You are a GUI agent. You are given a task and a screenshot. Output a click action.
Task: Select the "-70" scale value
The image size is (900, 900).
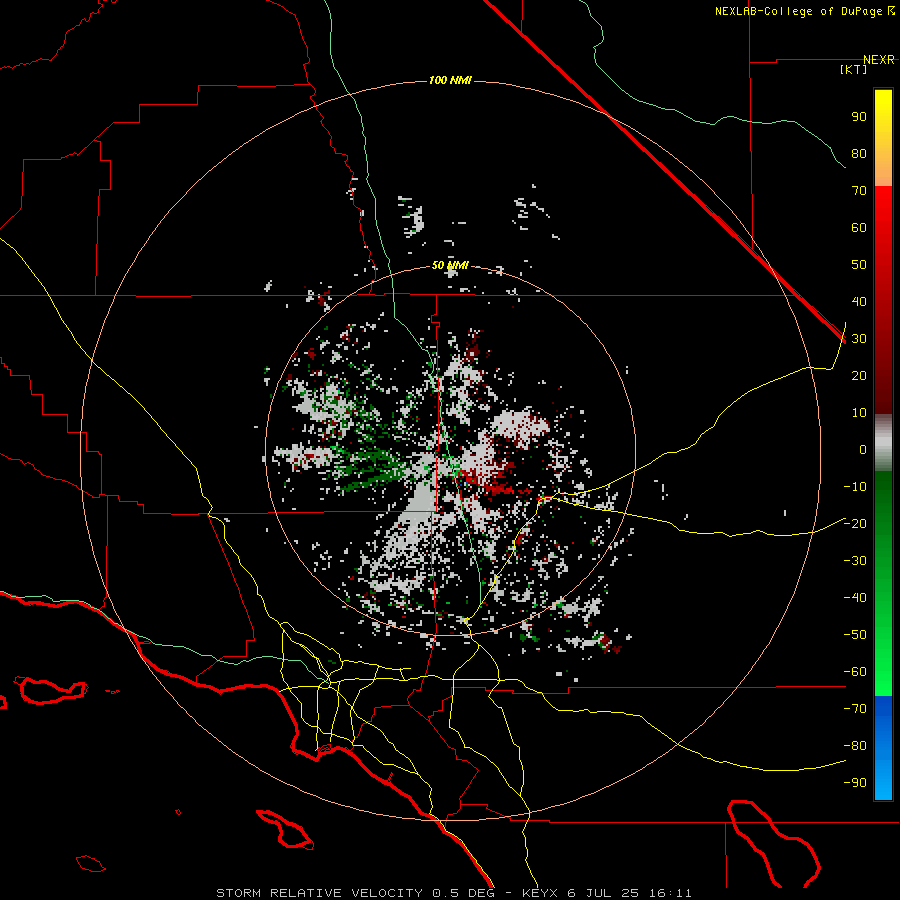pyautogui.click(x=855, y=708)
